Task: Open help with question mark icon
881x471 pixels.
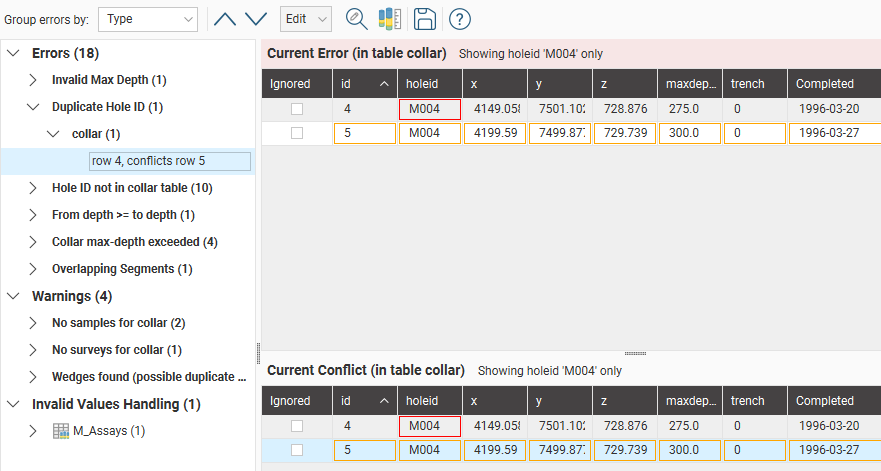Action: pyautogui.click(x=459, y=19)
